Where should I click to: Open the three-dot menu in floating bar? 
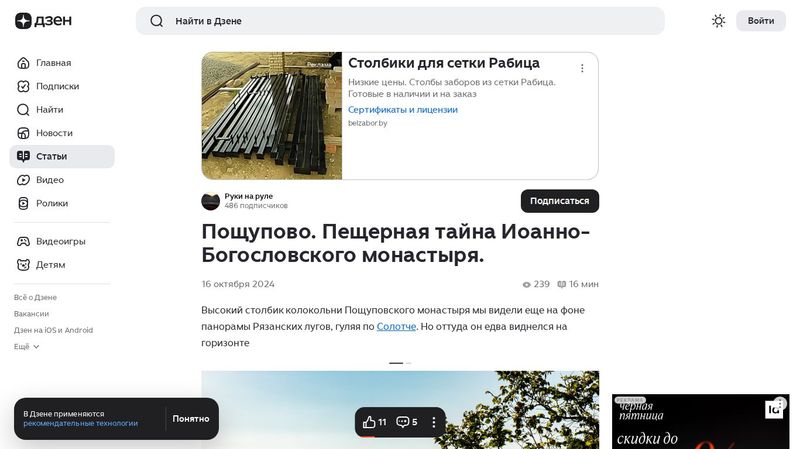pos(434,422)
